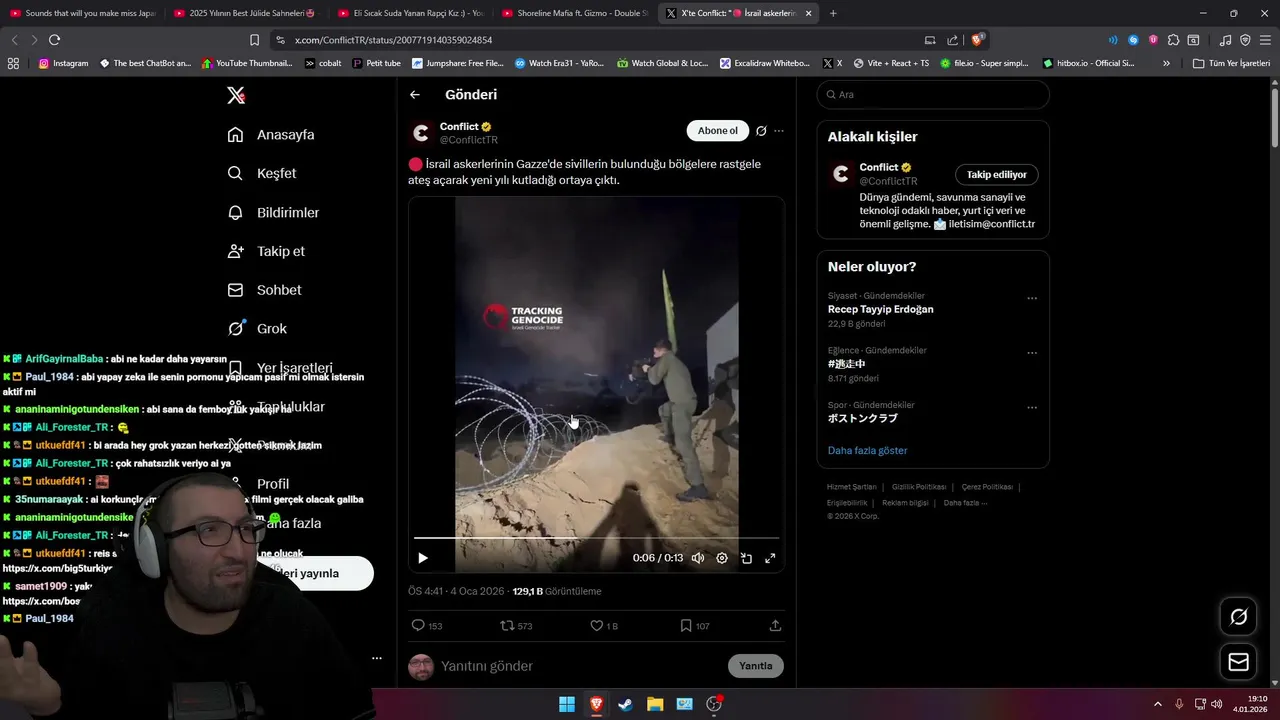Open the floating messages envelope button

click(x=1238, y=662)
